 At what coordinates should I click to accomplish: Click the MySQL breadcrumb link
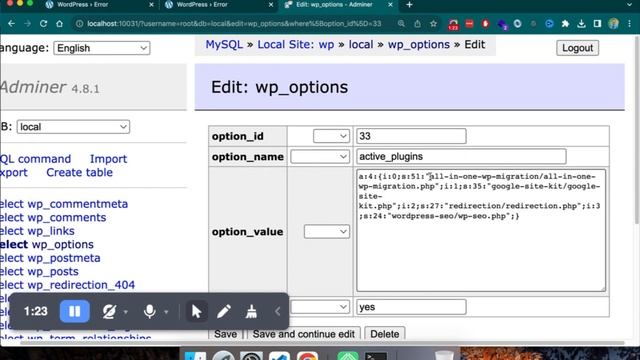[x=224, y=44]
